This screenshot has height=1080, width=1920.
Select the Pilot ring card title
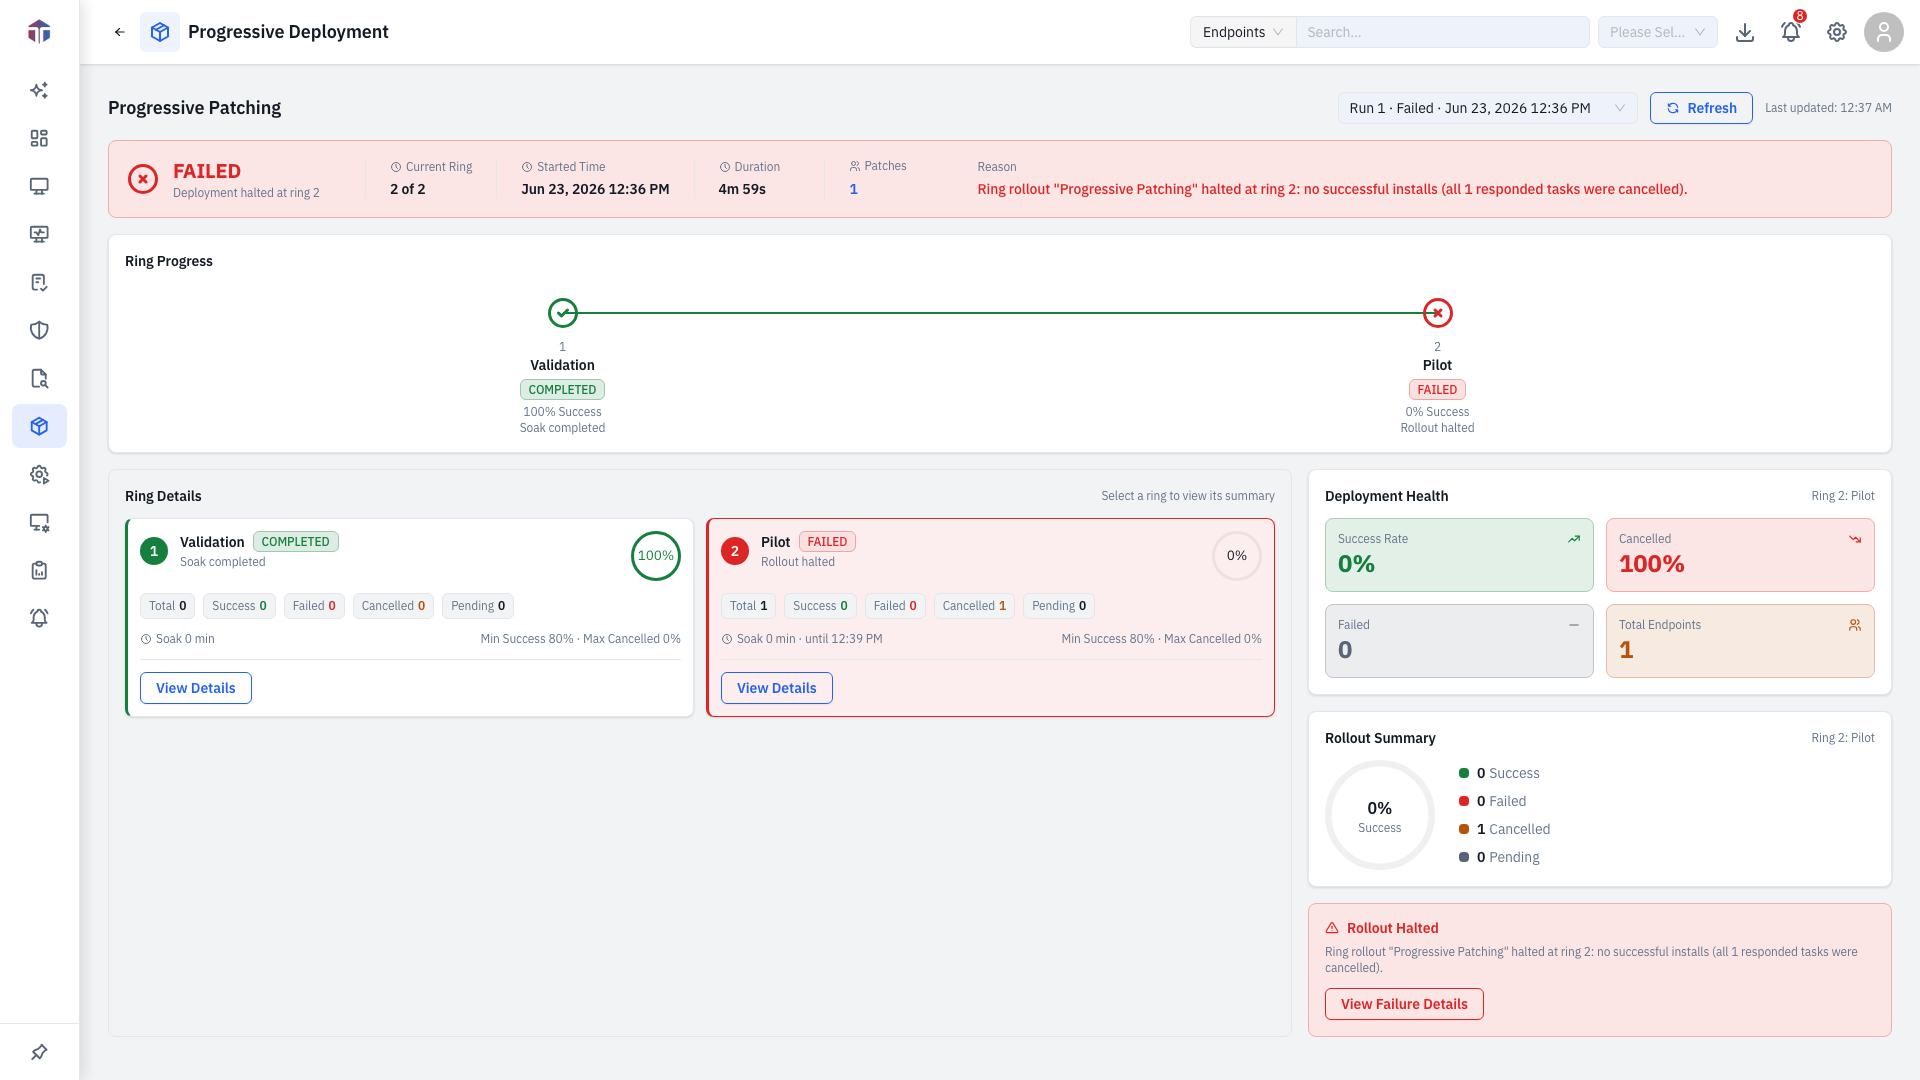click(x=775, y=542)
